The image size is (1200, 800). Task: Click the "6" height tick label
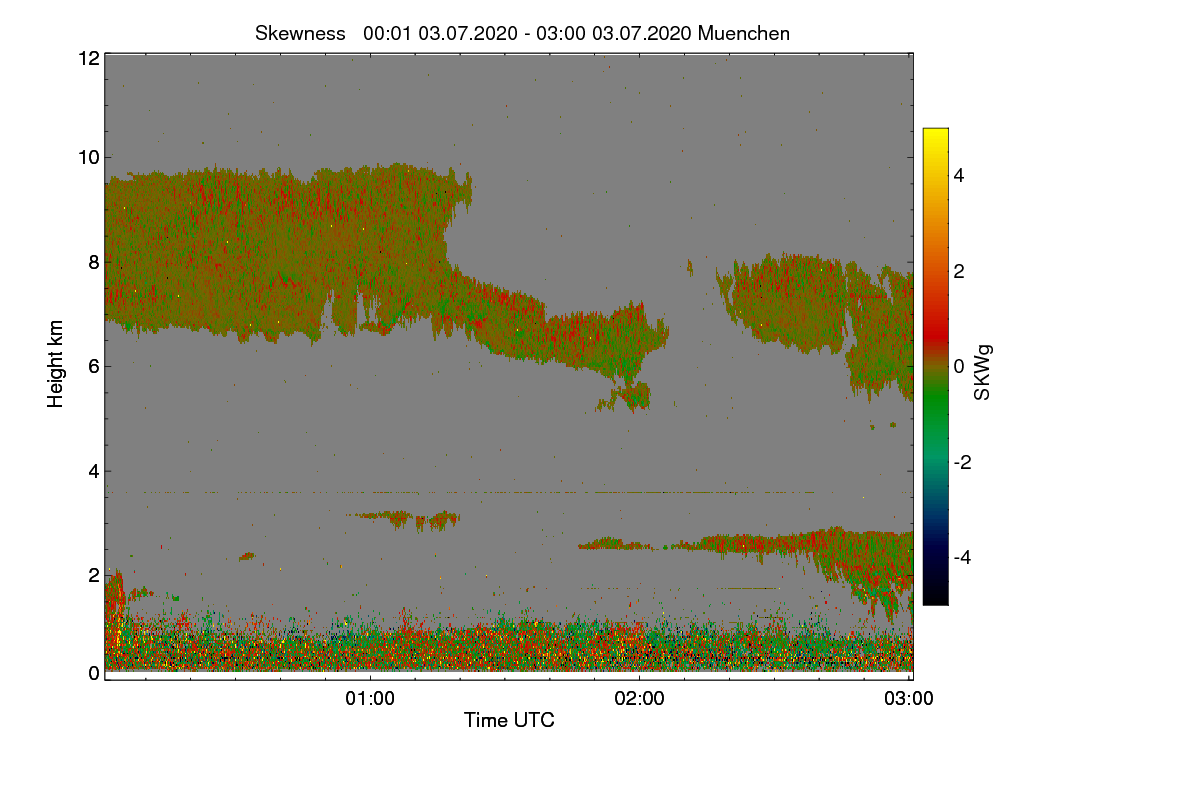(x=93, y=366)
